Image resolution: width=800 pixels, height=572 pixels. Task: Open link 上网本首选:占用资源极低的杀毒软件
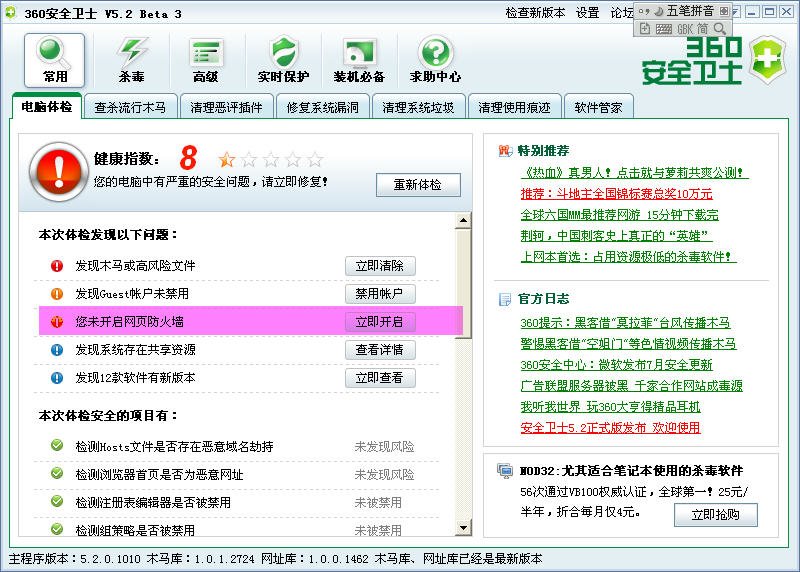(x=629, y=257)
